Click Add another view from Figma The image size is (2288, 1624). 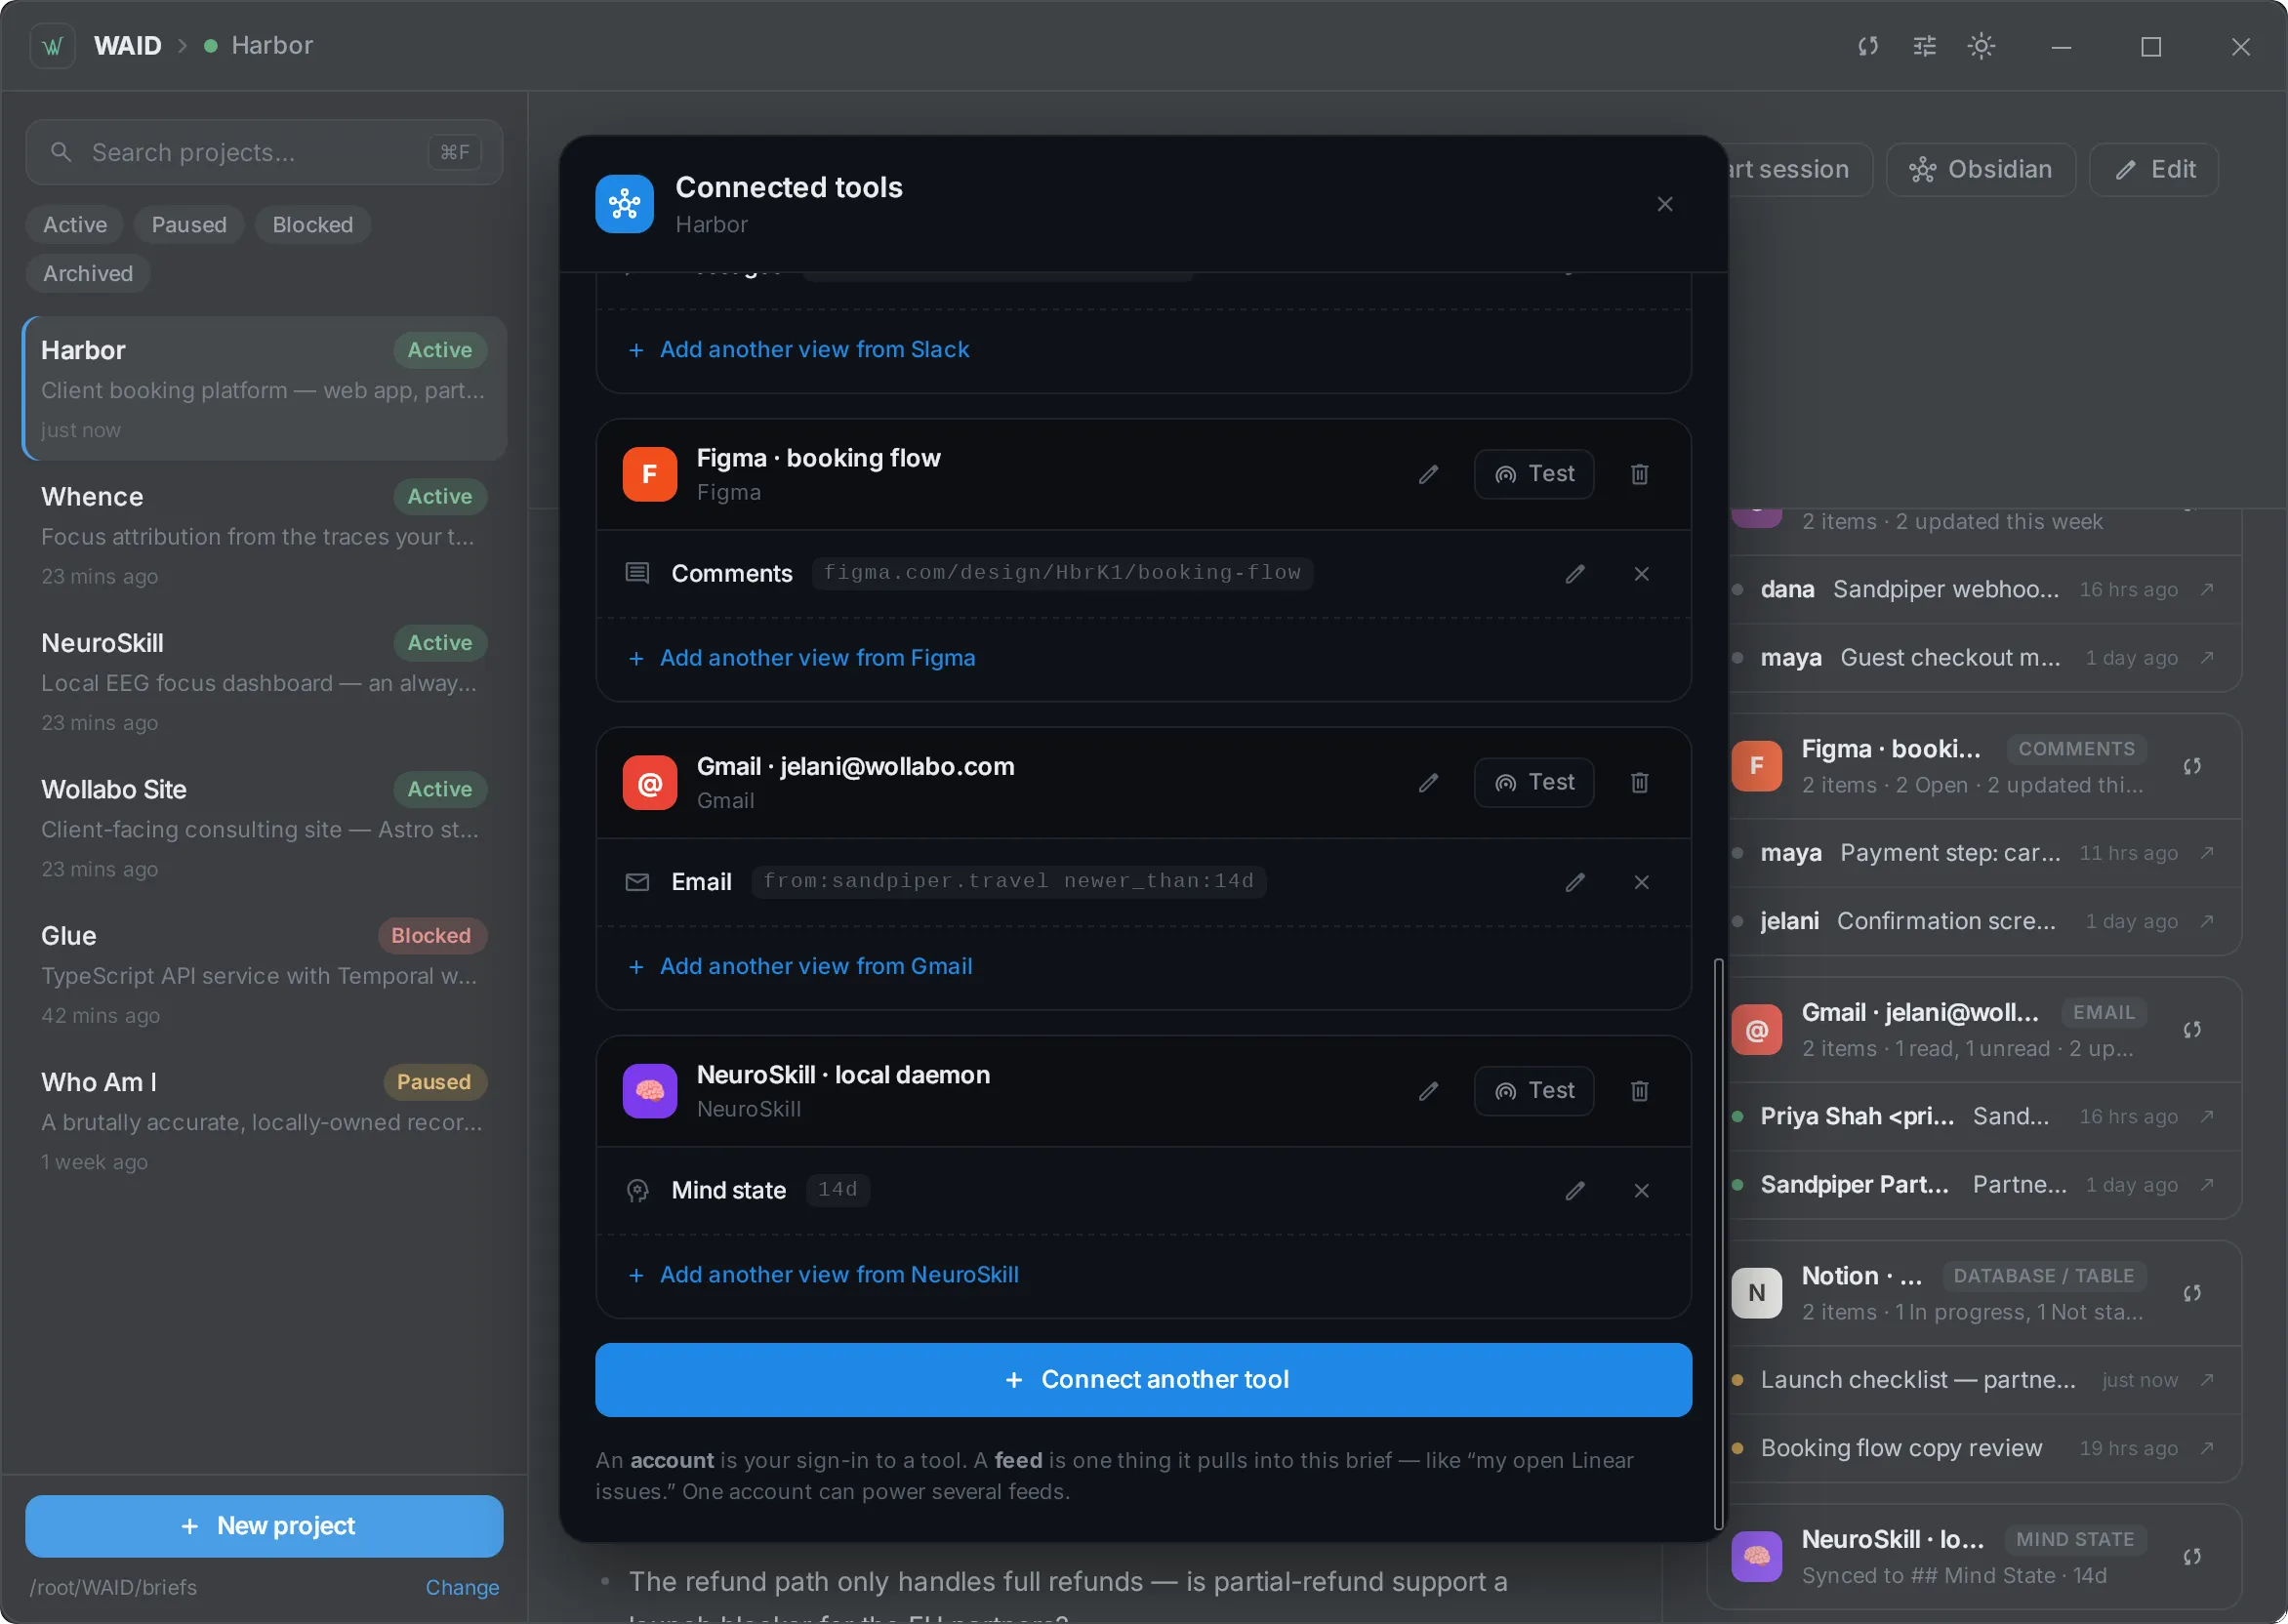(802, 658)
